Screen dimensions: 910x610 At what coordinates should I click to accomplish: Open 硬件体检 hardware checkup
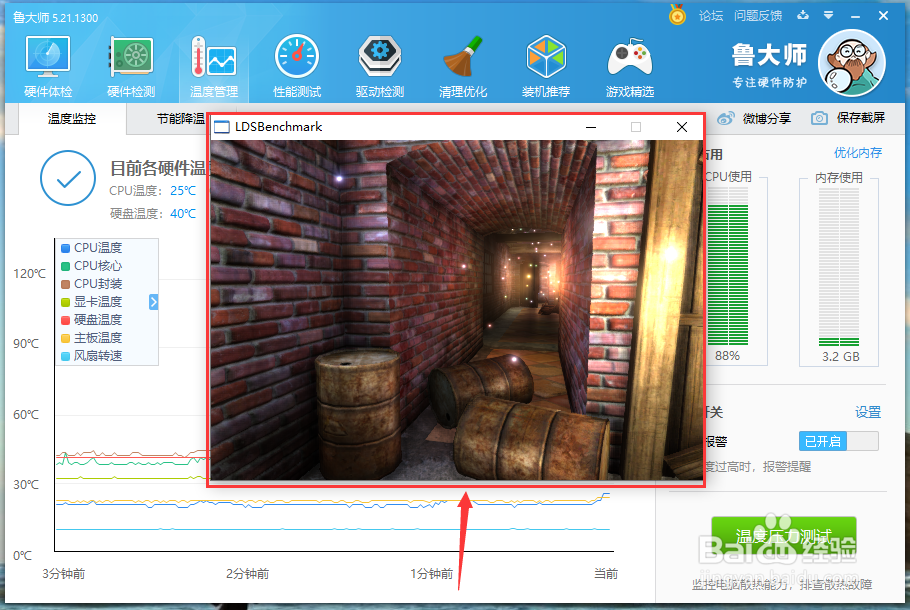48,66
